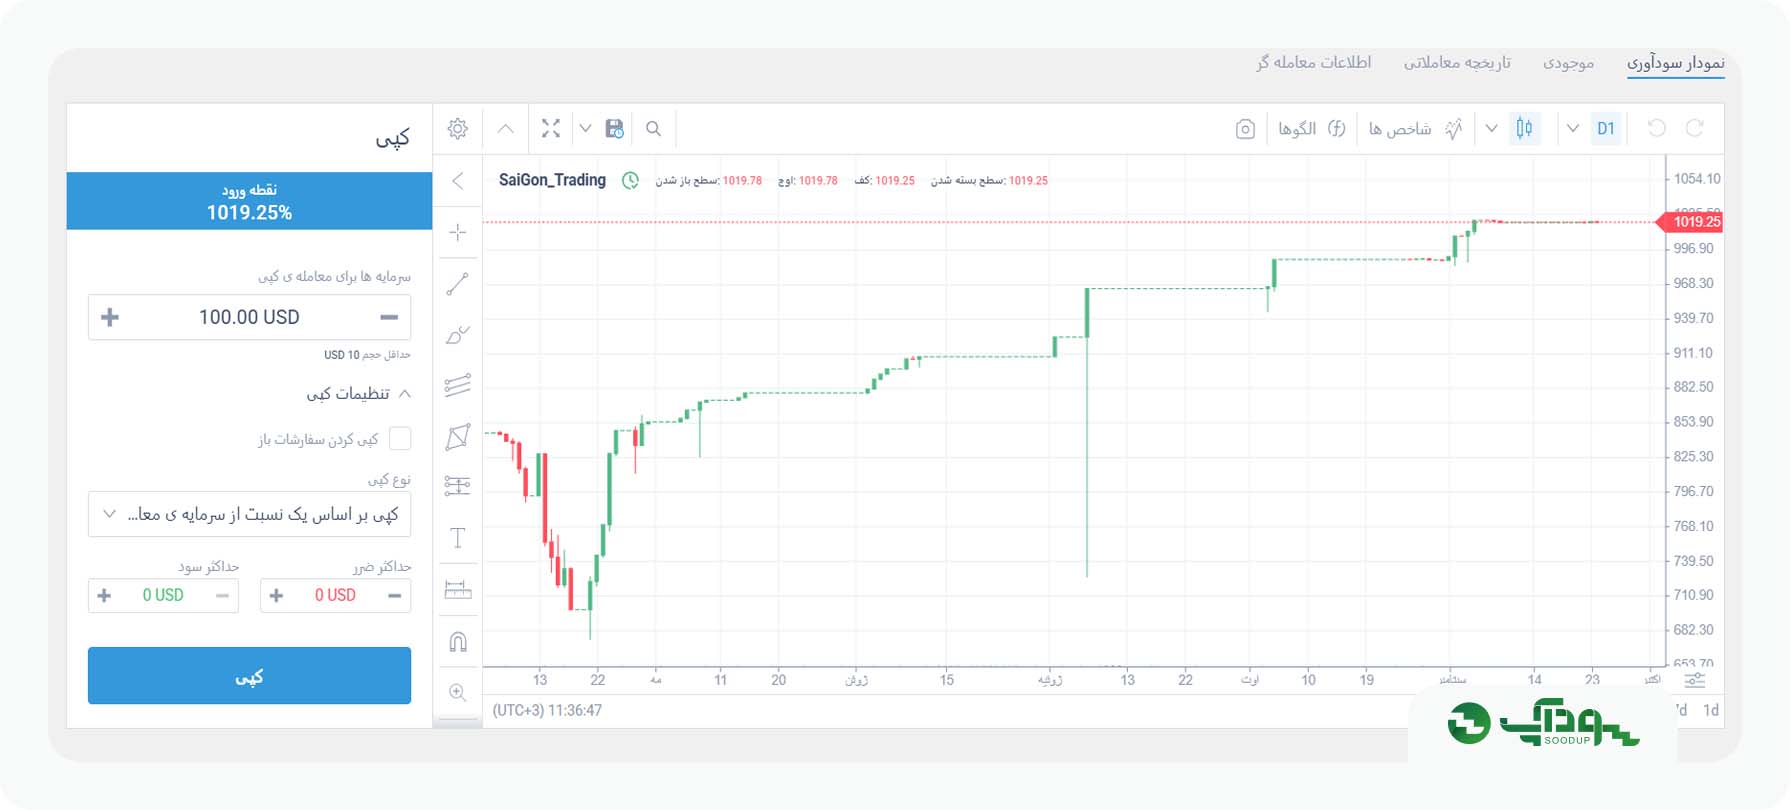Open the symbol search magnifier
Image resolution: width=1790 pixels, height=810 pixels.
click(x=653, y=128)
